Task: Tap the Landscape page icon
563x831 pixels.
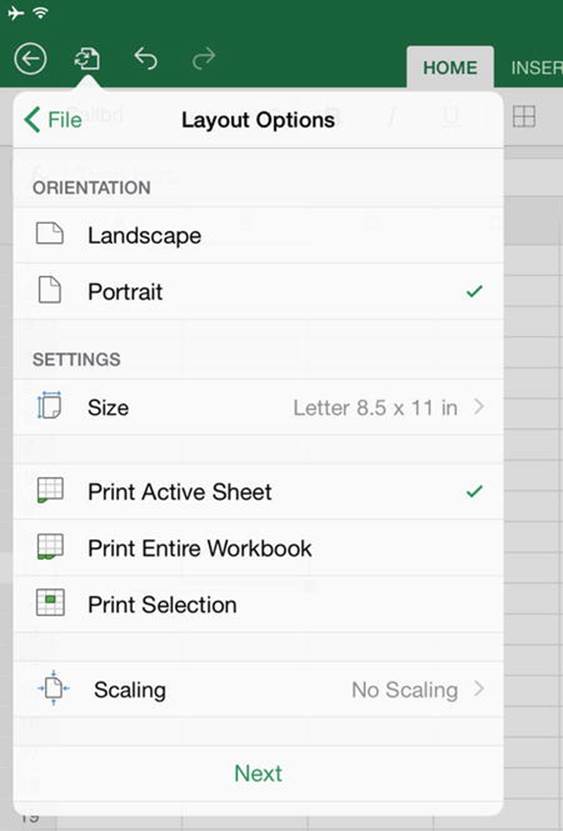Action: (50, 233)
